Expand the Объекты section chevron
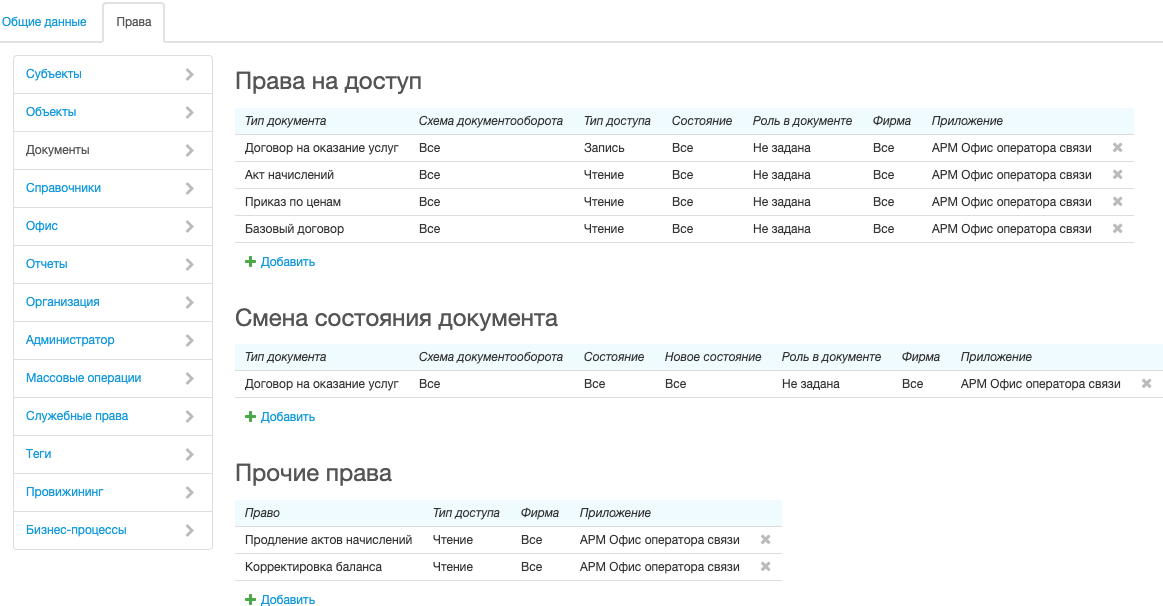Image resolution: width=1163 pixels, height=606 pixels. (x=189, y=112)
